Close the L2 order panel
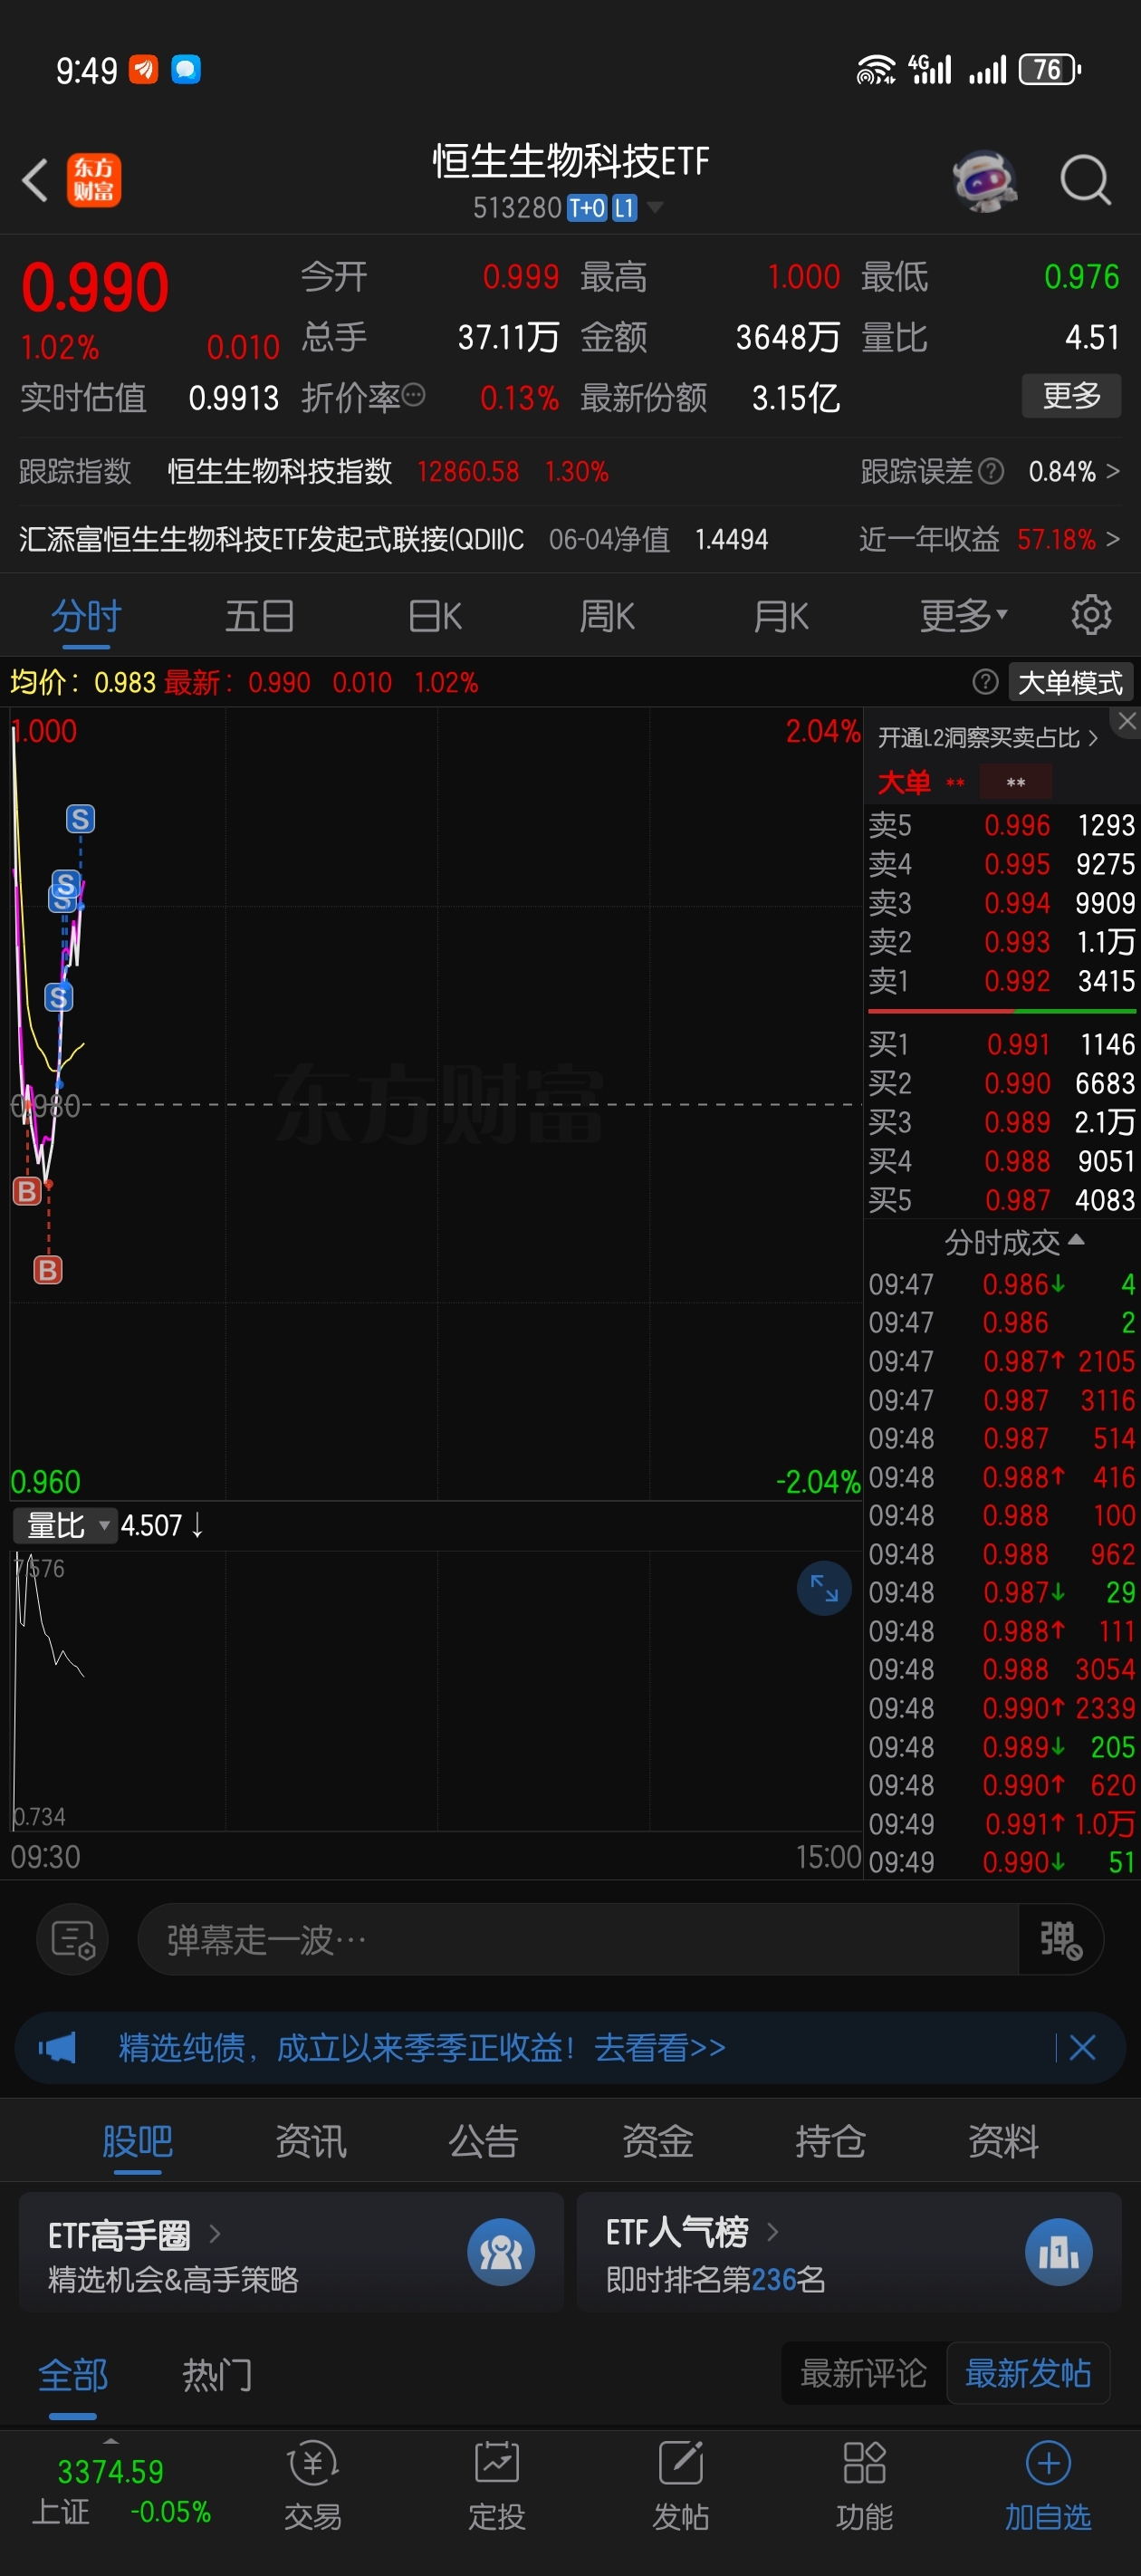Image resolution: width=1141 pixels, height=2576 pixels. pyautogui.click(x=1127, y=721)
